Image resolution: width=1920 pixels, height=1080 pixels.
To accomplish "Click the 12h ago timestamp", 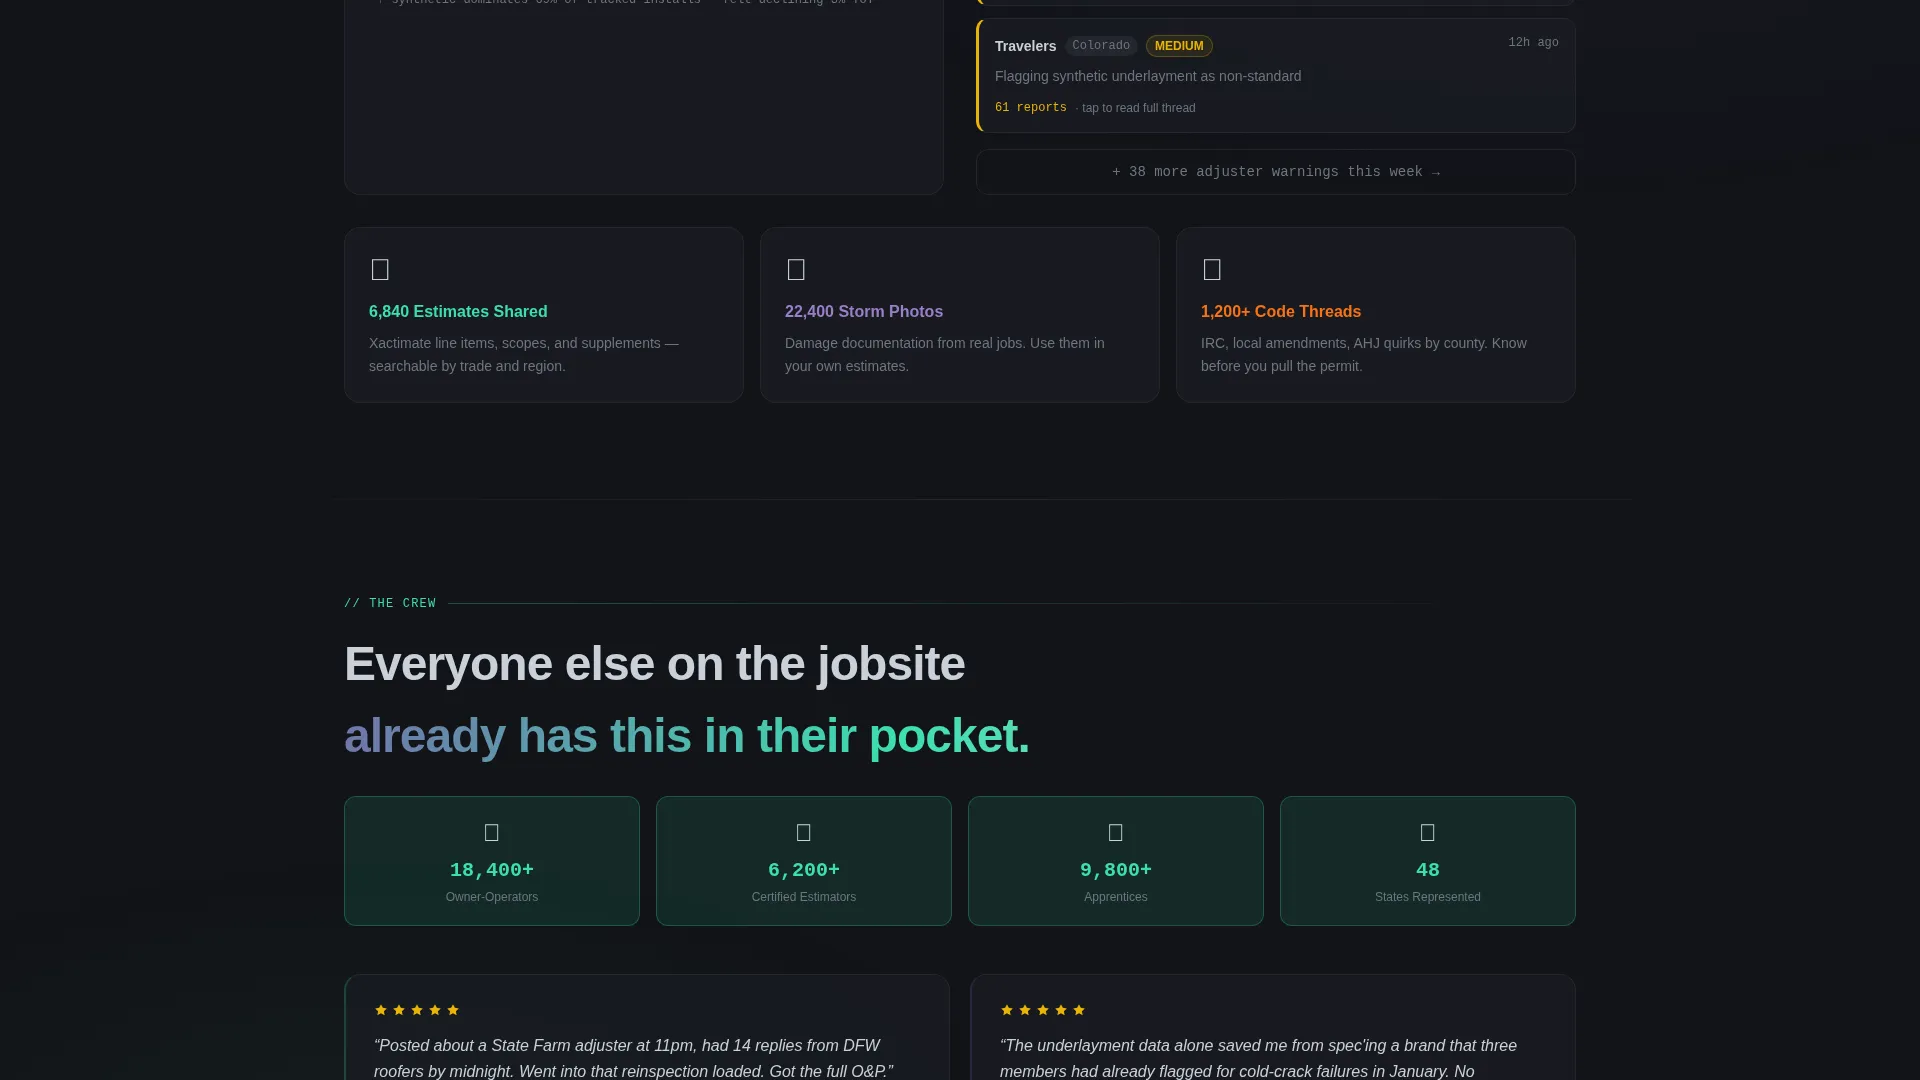I will point(1533,42).
